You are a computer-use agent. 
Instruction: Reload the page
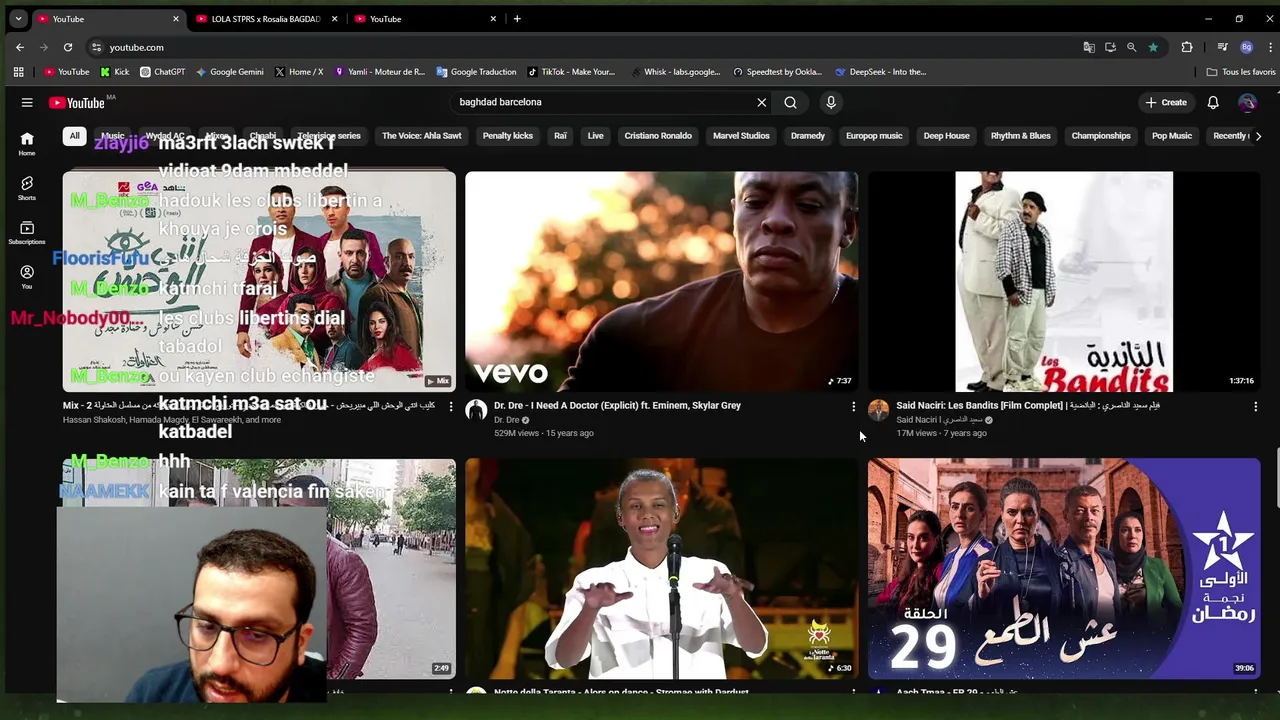pos(68,47)
